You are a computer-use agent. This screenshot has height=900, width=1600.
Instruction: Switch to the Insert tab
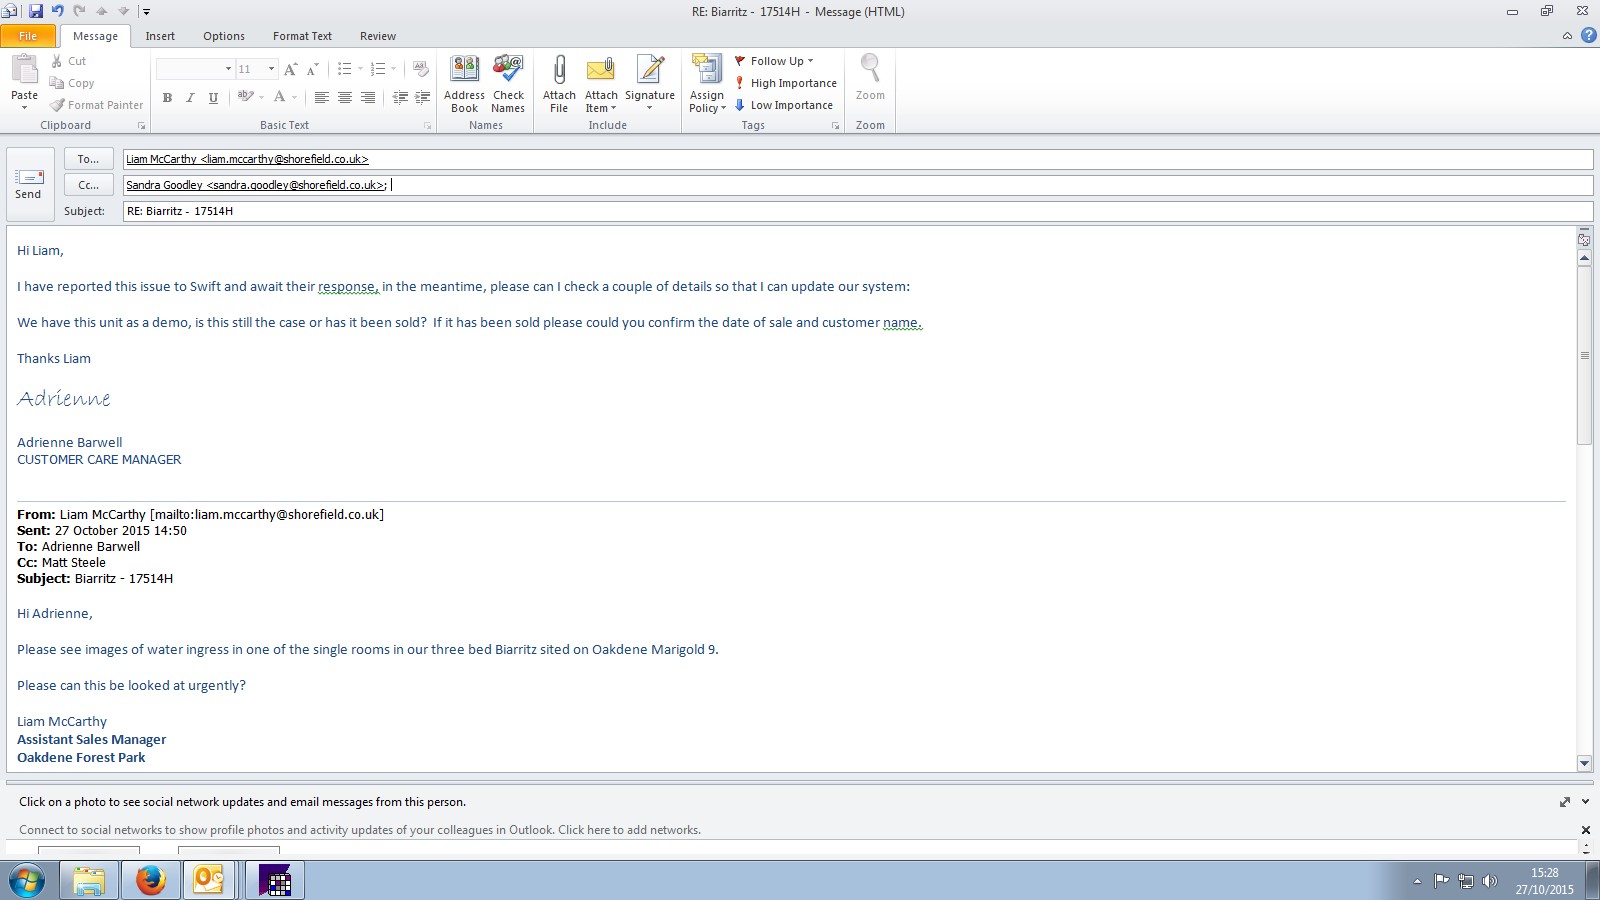click(160, 36)
